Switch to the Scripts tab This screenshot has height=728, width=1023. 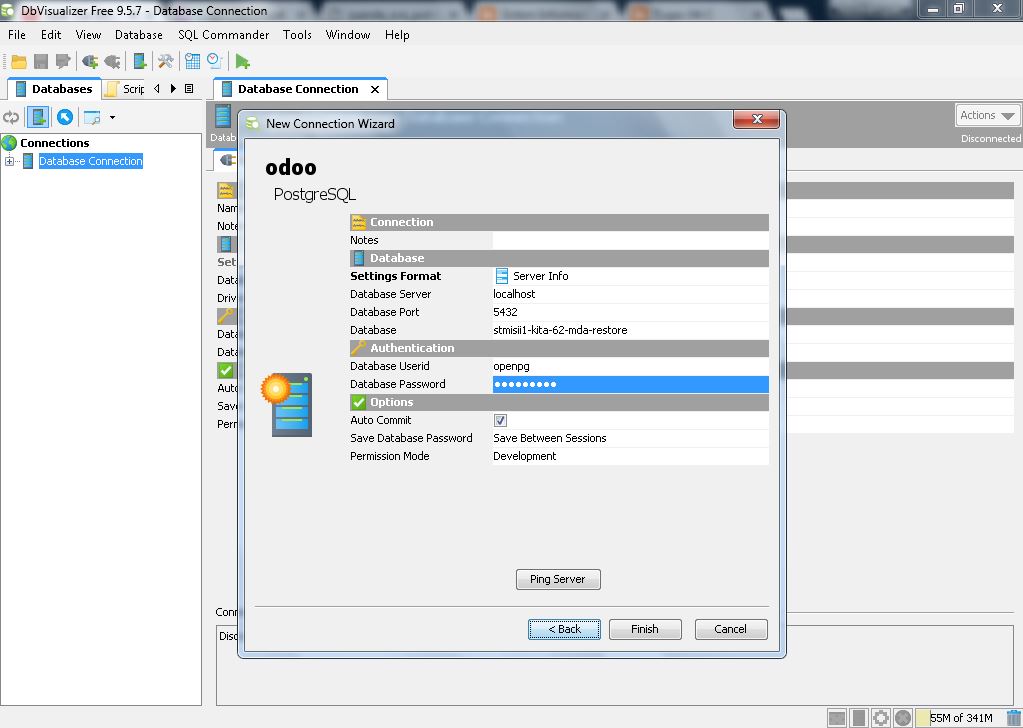pyautogui.click(x=125, y=89)
